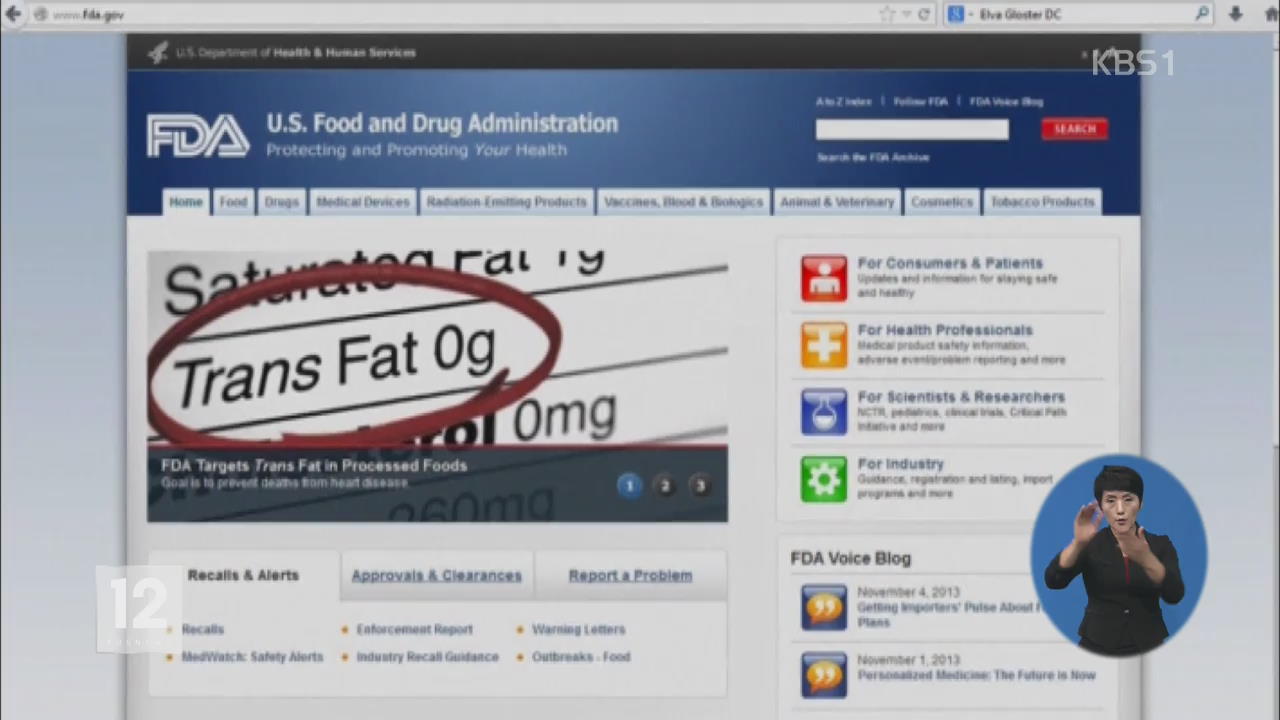Open FDA Targets Trans Fat in Processed Foods headline
The width and height of the screenshot is (1280, 720).
click(x=314, y=466)
